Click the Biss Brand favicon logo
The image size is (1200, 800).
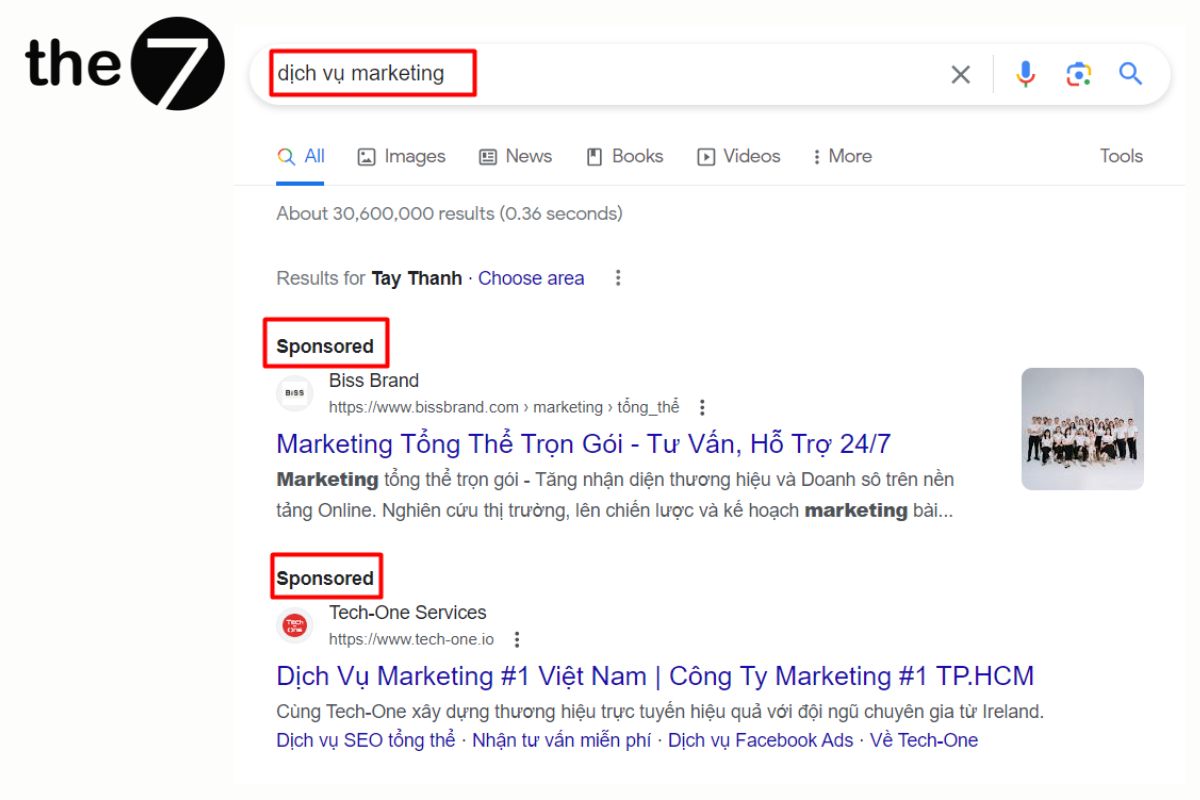[295, 393]
